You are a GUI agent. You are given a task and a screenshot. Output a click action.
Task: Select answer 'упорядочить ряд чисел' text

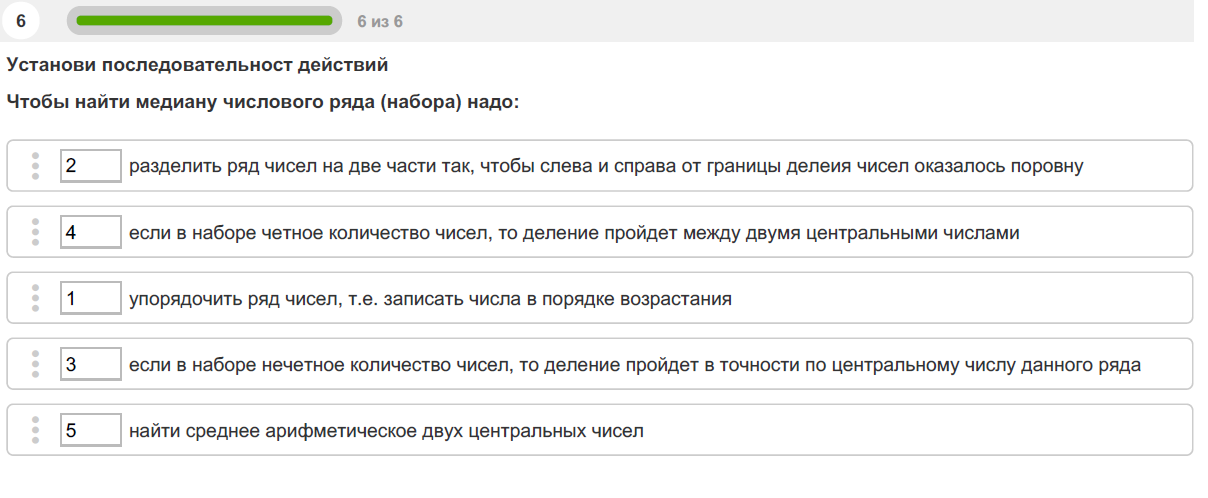pos(430,298)
